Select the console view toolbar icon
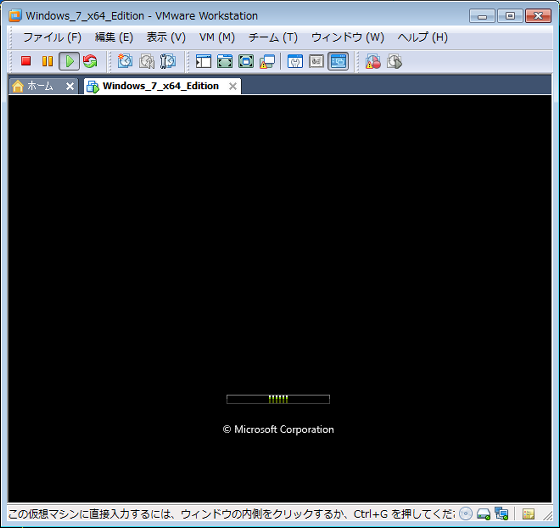This screenshot has width=560, height=528. pyautogui.click(x=338, y=61)
